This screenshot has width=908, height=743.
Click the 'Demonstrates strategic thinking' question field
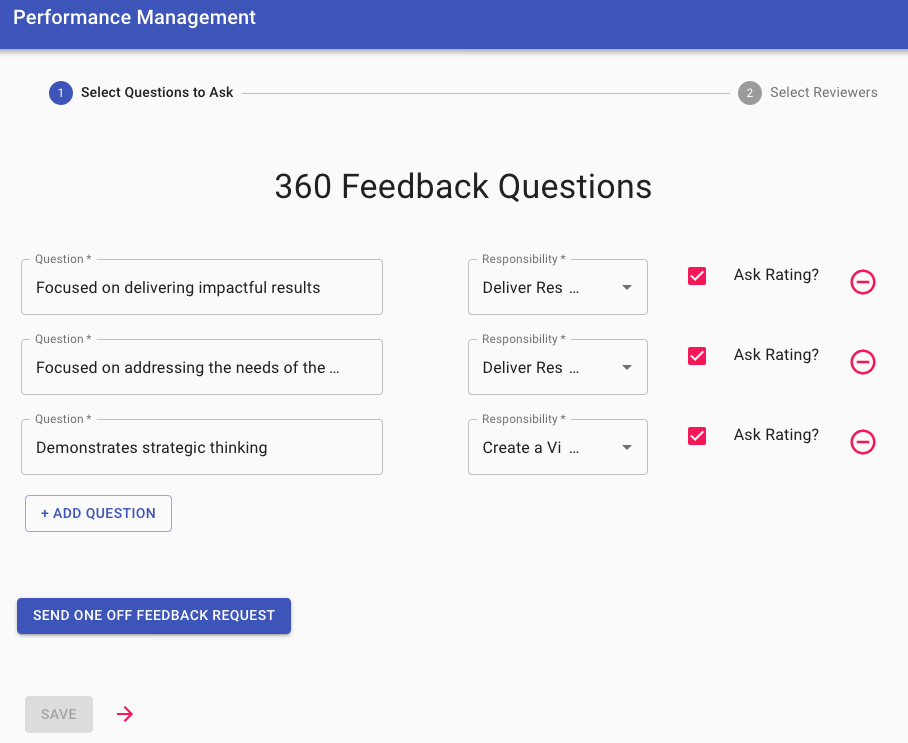pos(202,447)
